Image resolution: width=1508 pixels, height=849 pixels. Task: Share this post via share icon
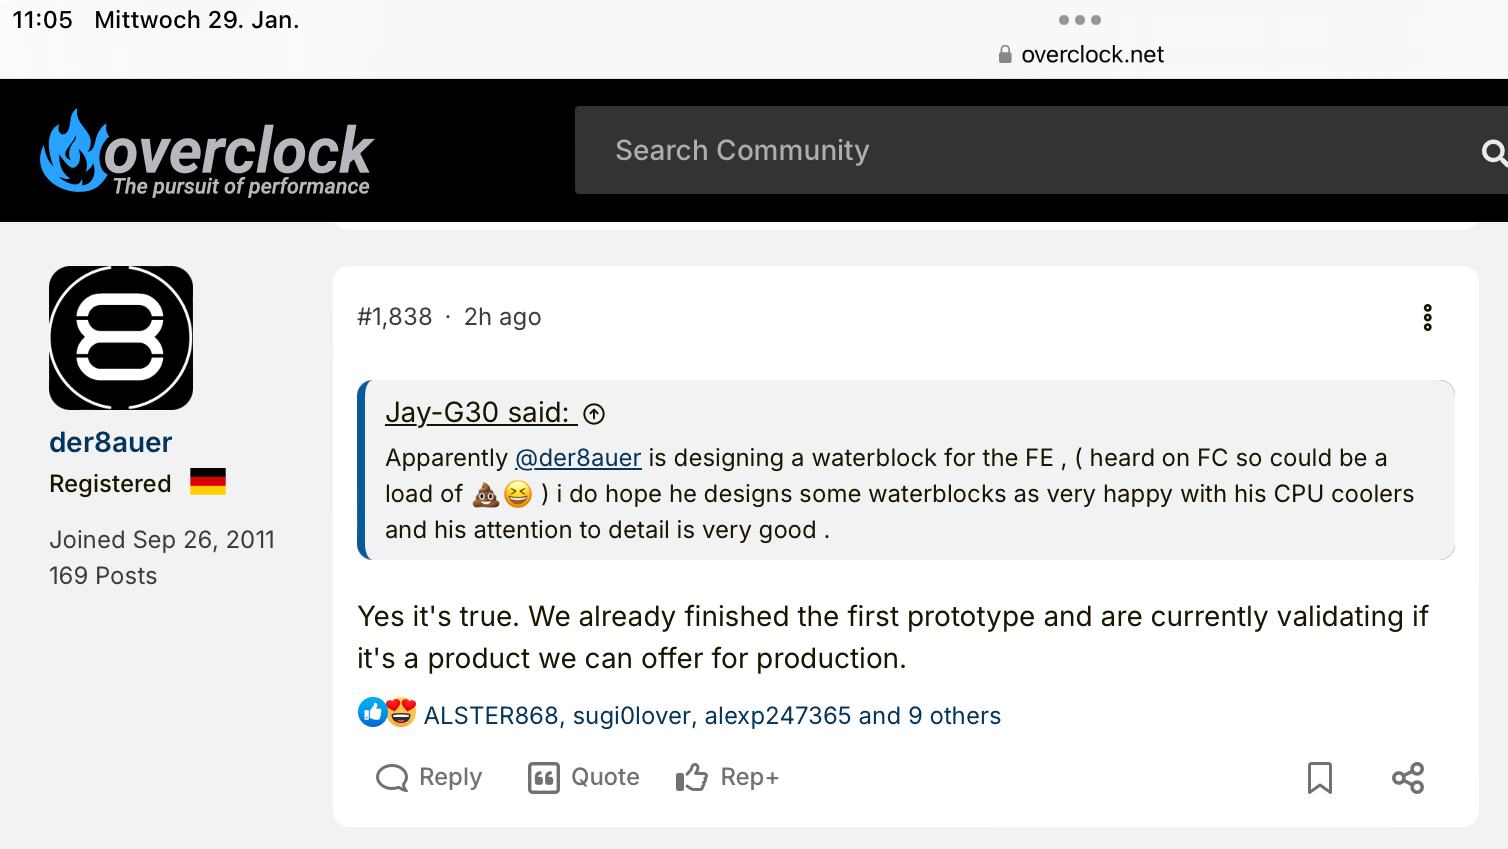click(x=1408, y=778)
